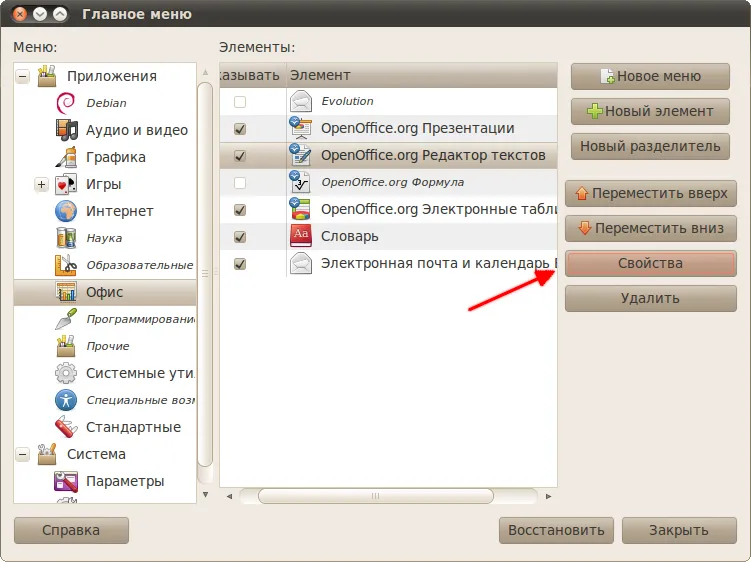751x562 pixels.
Task: Select the Audio and Video film icon
Action: [x=66, y=130]
